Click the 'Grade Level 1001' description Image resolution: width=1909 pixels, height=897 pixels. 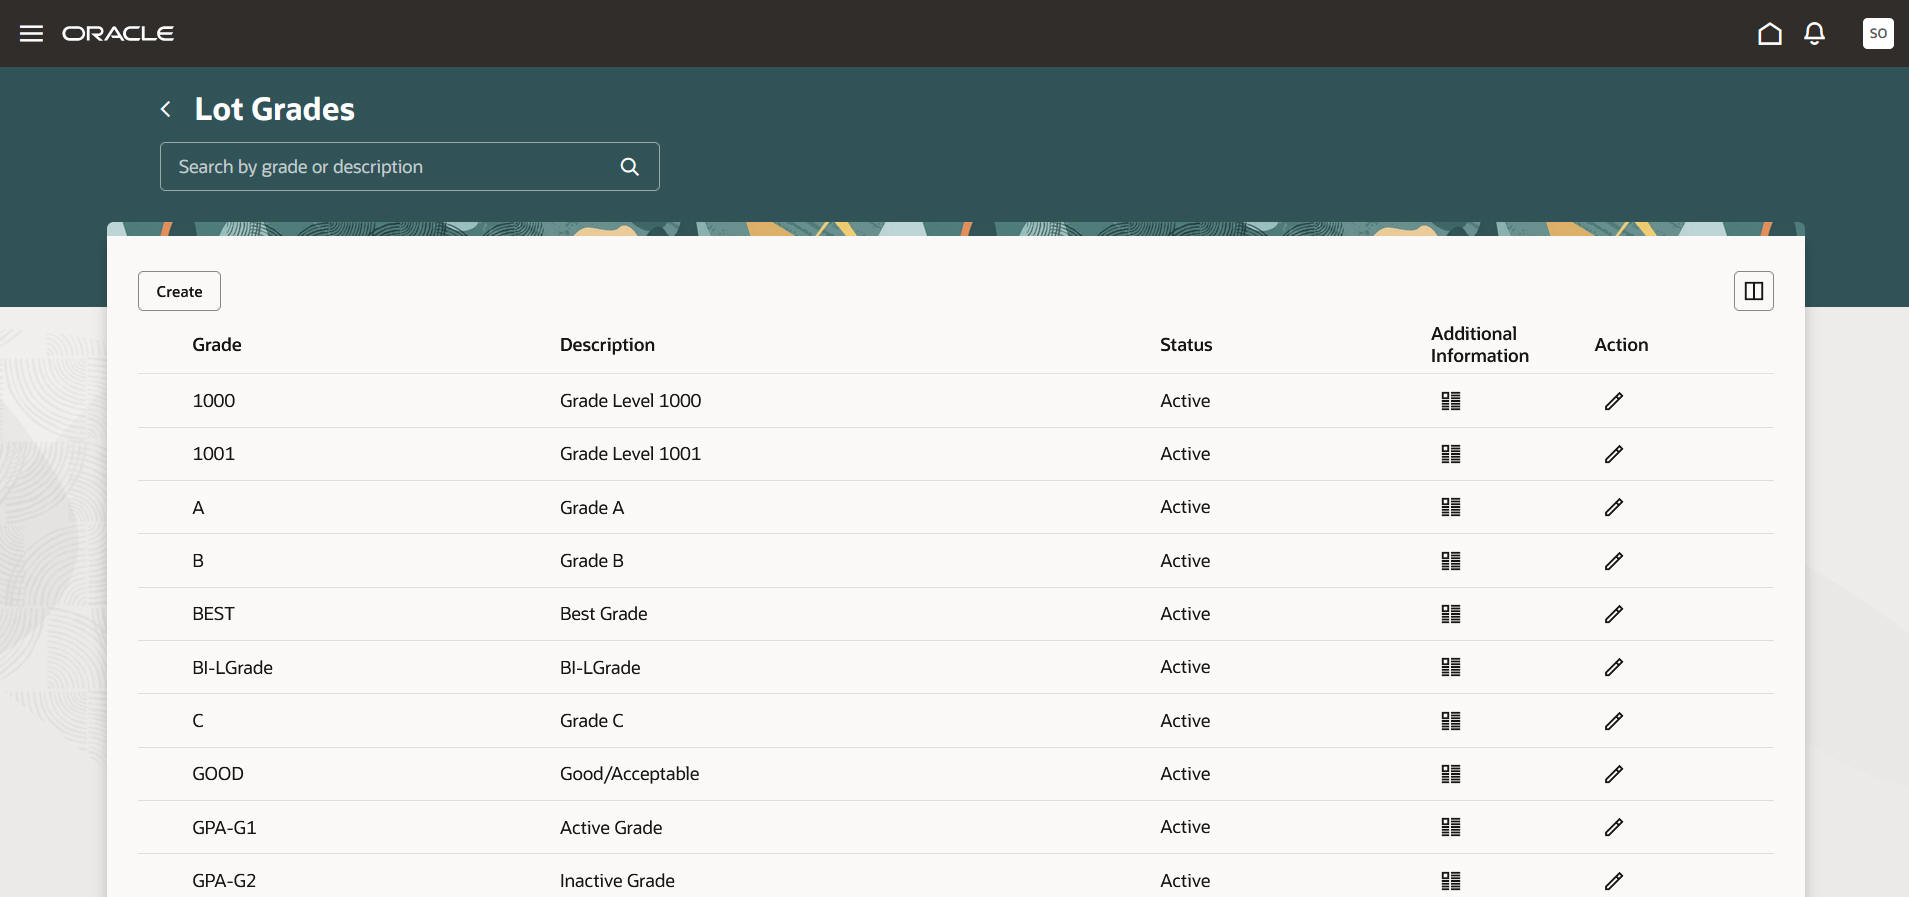point(630,454)
